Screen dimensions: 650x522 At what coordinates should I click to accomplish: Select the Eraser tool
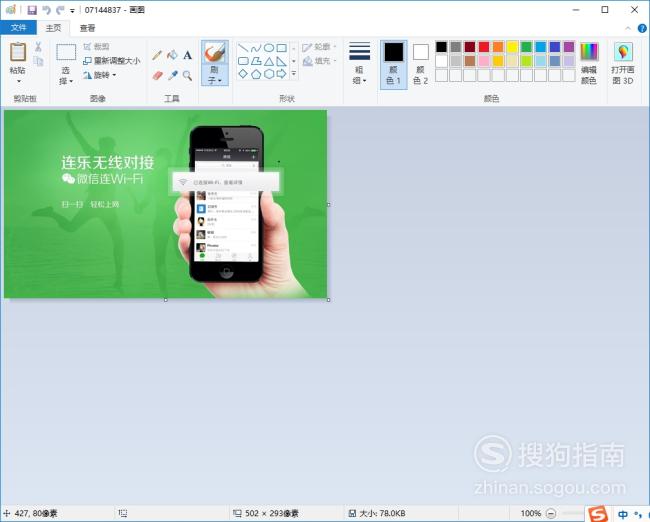coord(157,75)
